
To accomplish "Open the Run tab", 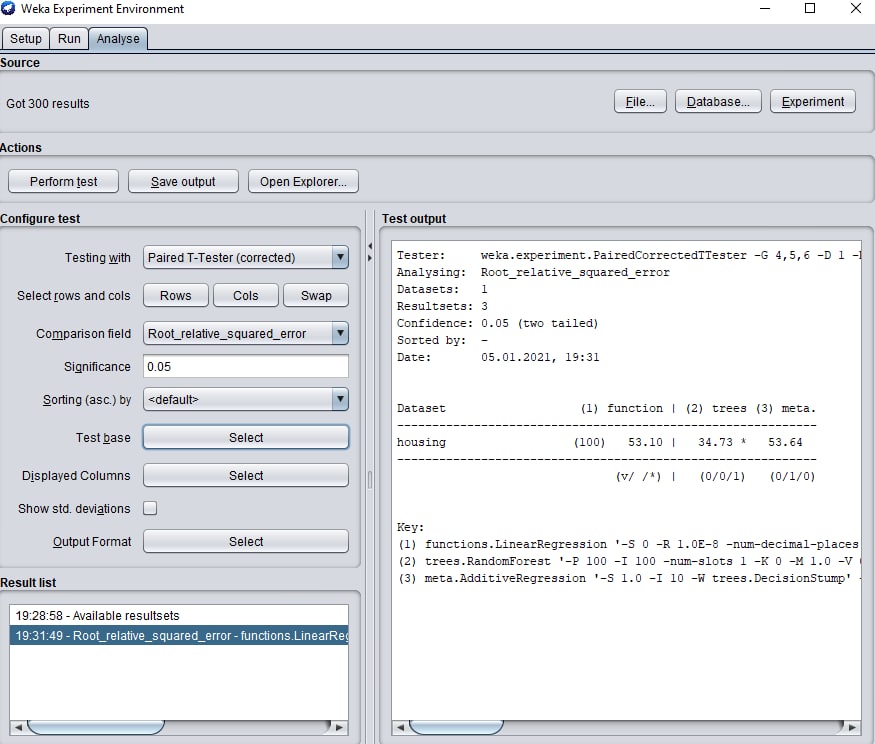I will [x=69, y=39].
